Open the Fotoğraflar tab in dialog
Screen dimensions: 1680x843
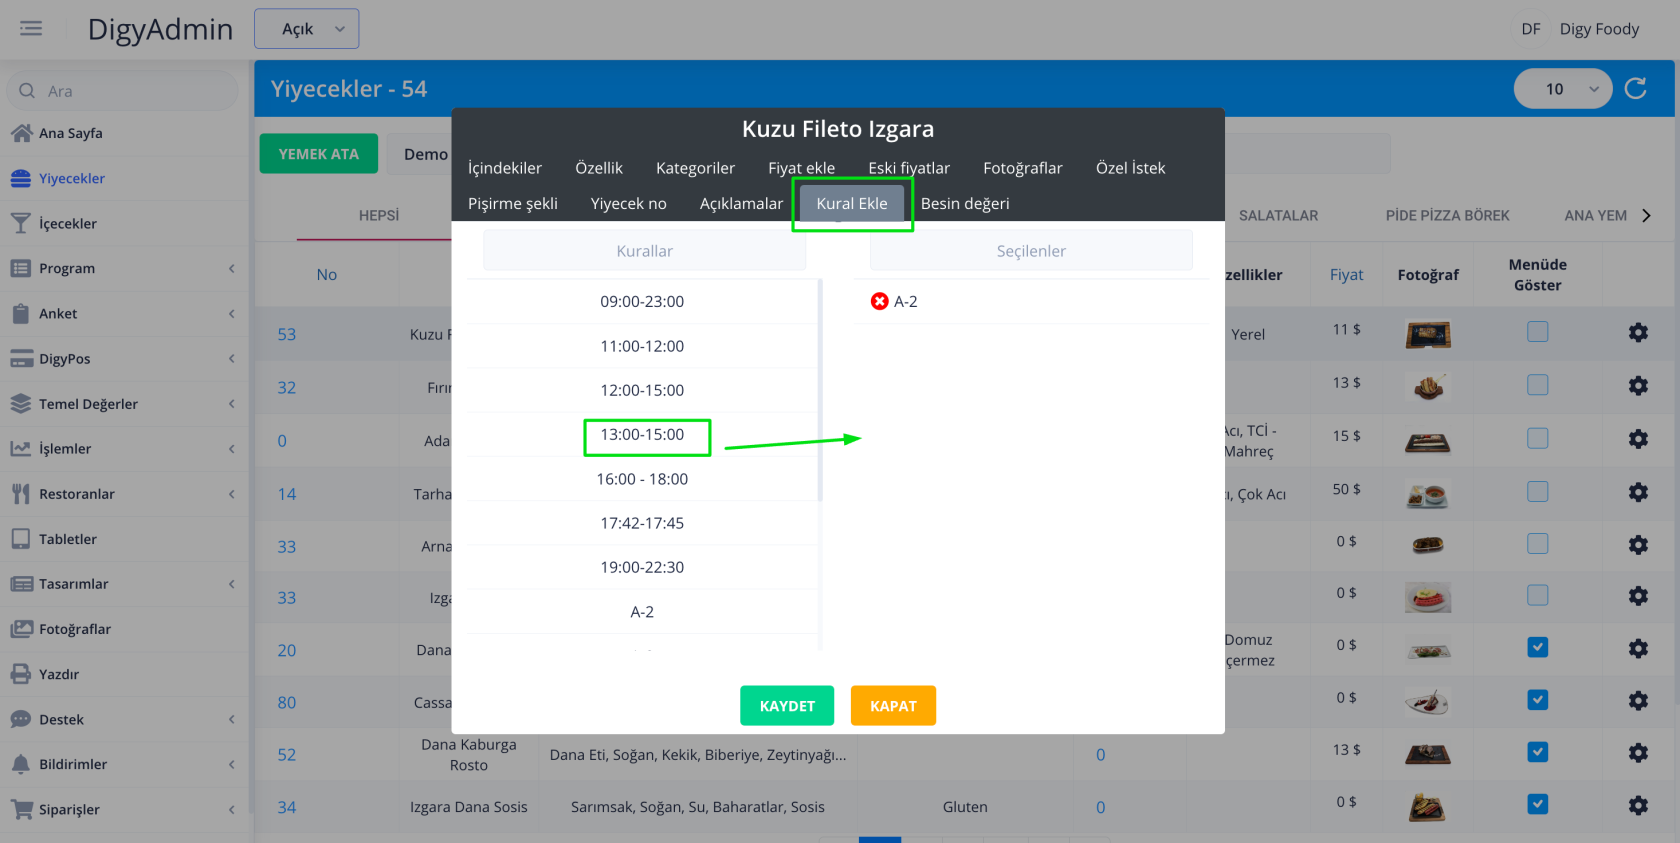coord(1022,168)
